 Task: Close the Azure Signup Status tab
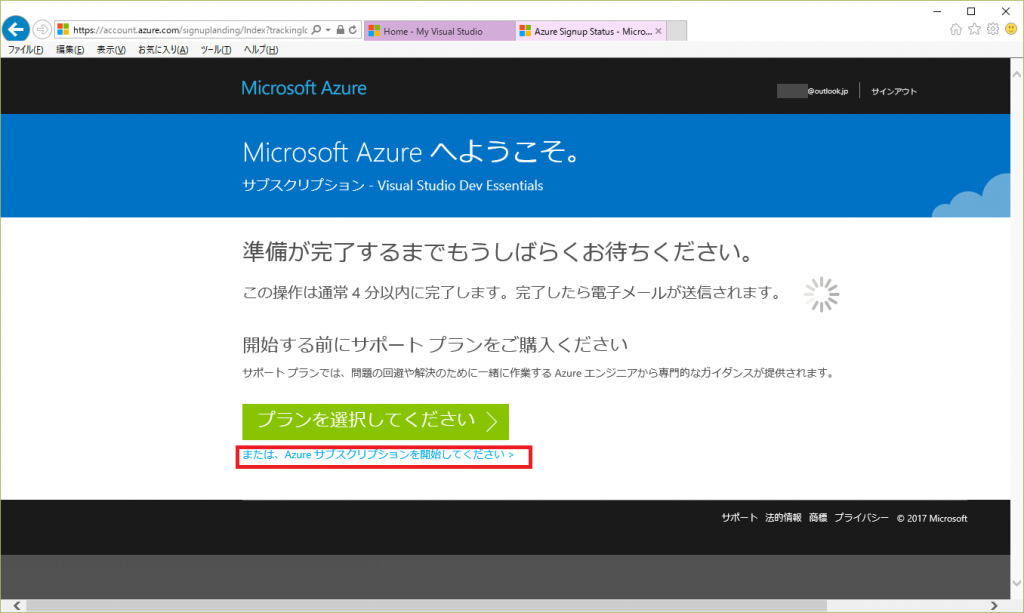coord(658,31)
